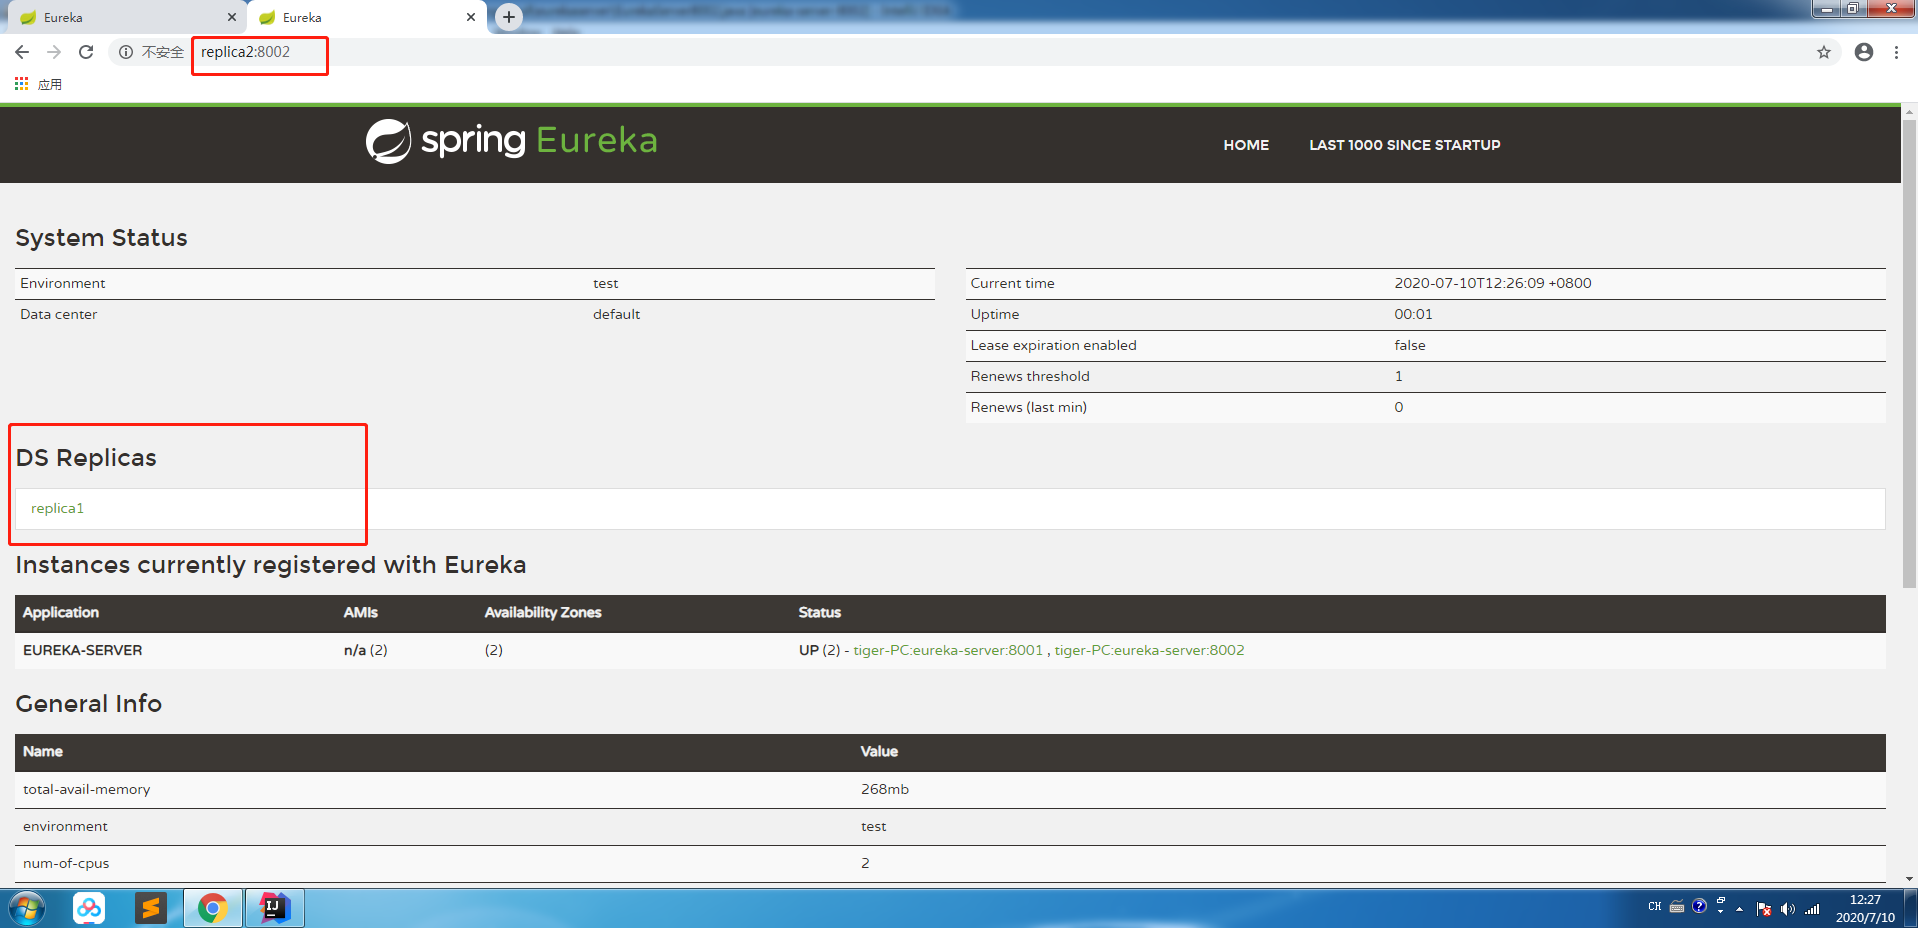Click the CH input language indicator

[x=1654, y=907]
